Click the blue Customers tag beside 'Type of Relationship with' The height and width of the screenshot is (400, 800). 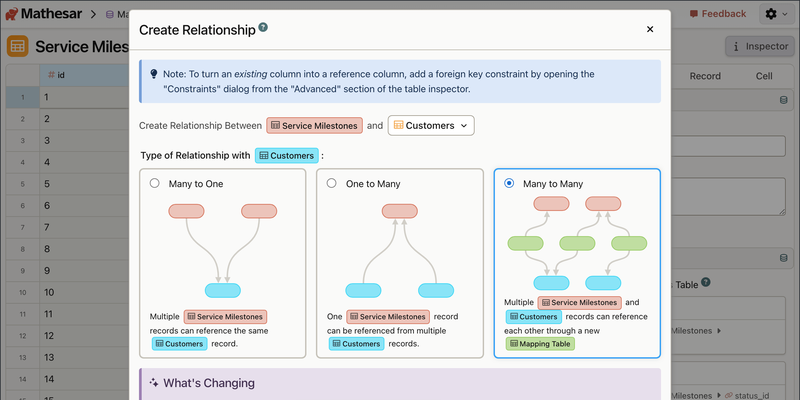(287, 156)
